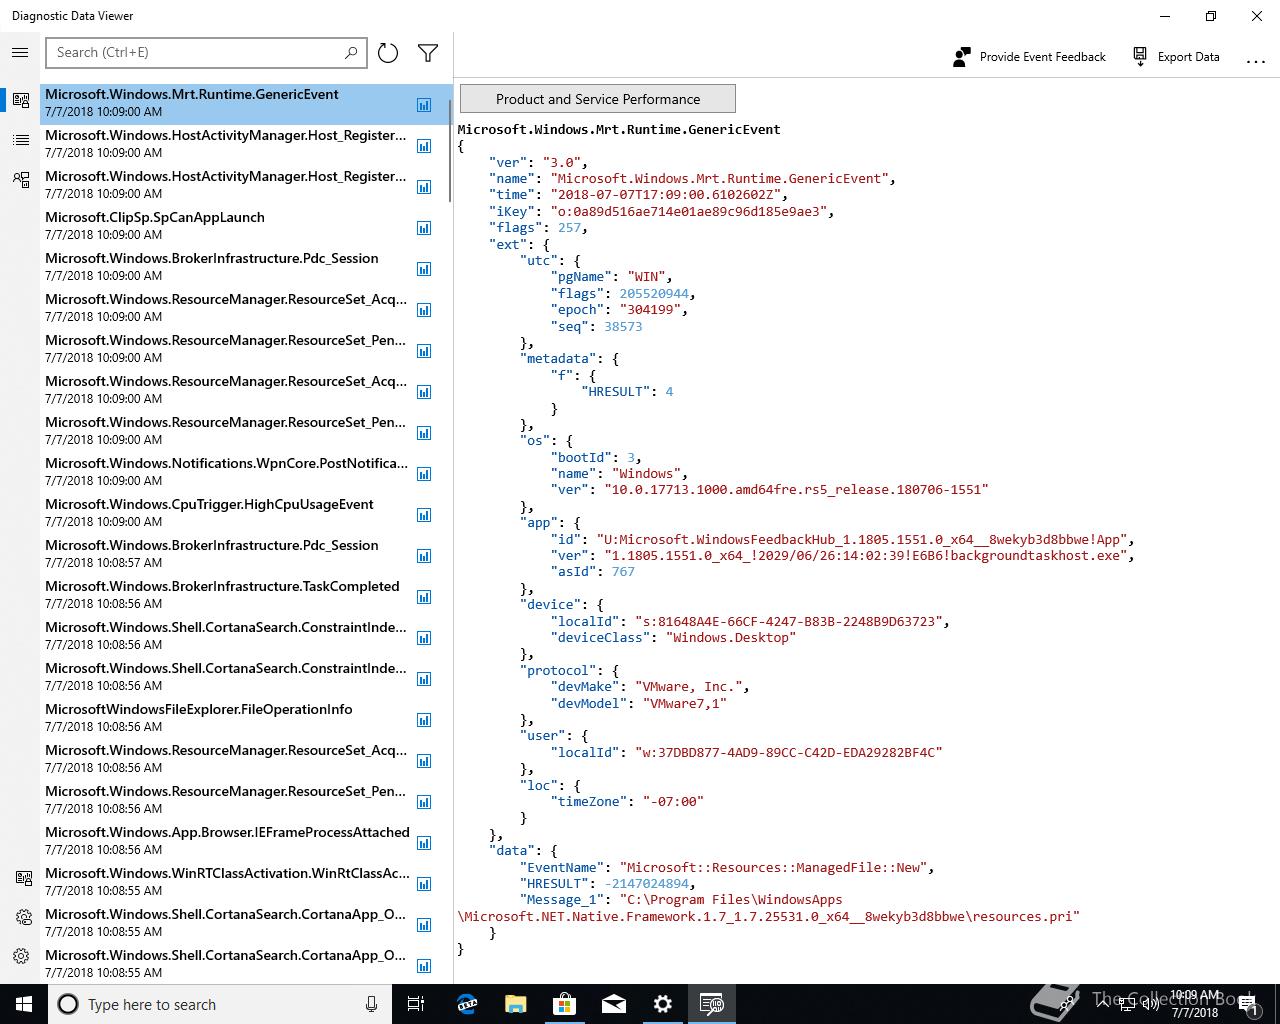Open the filter funnel options

tap(428, 53)
